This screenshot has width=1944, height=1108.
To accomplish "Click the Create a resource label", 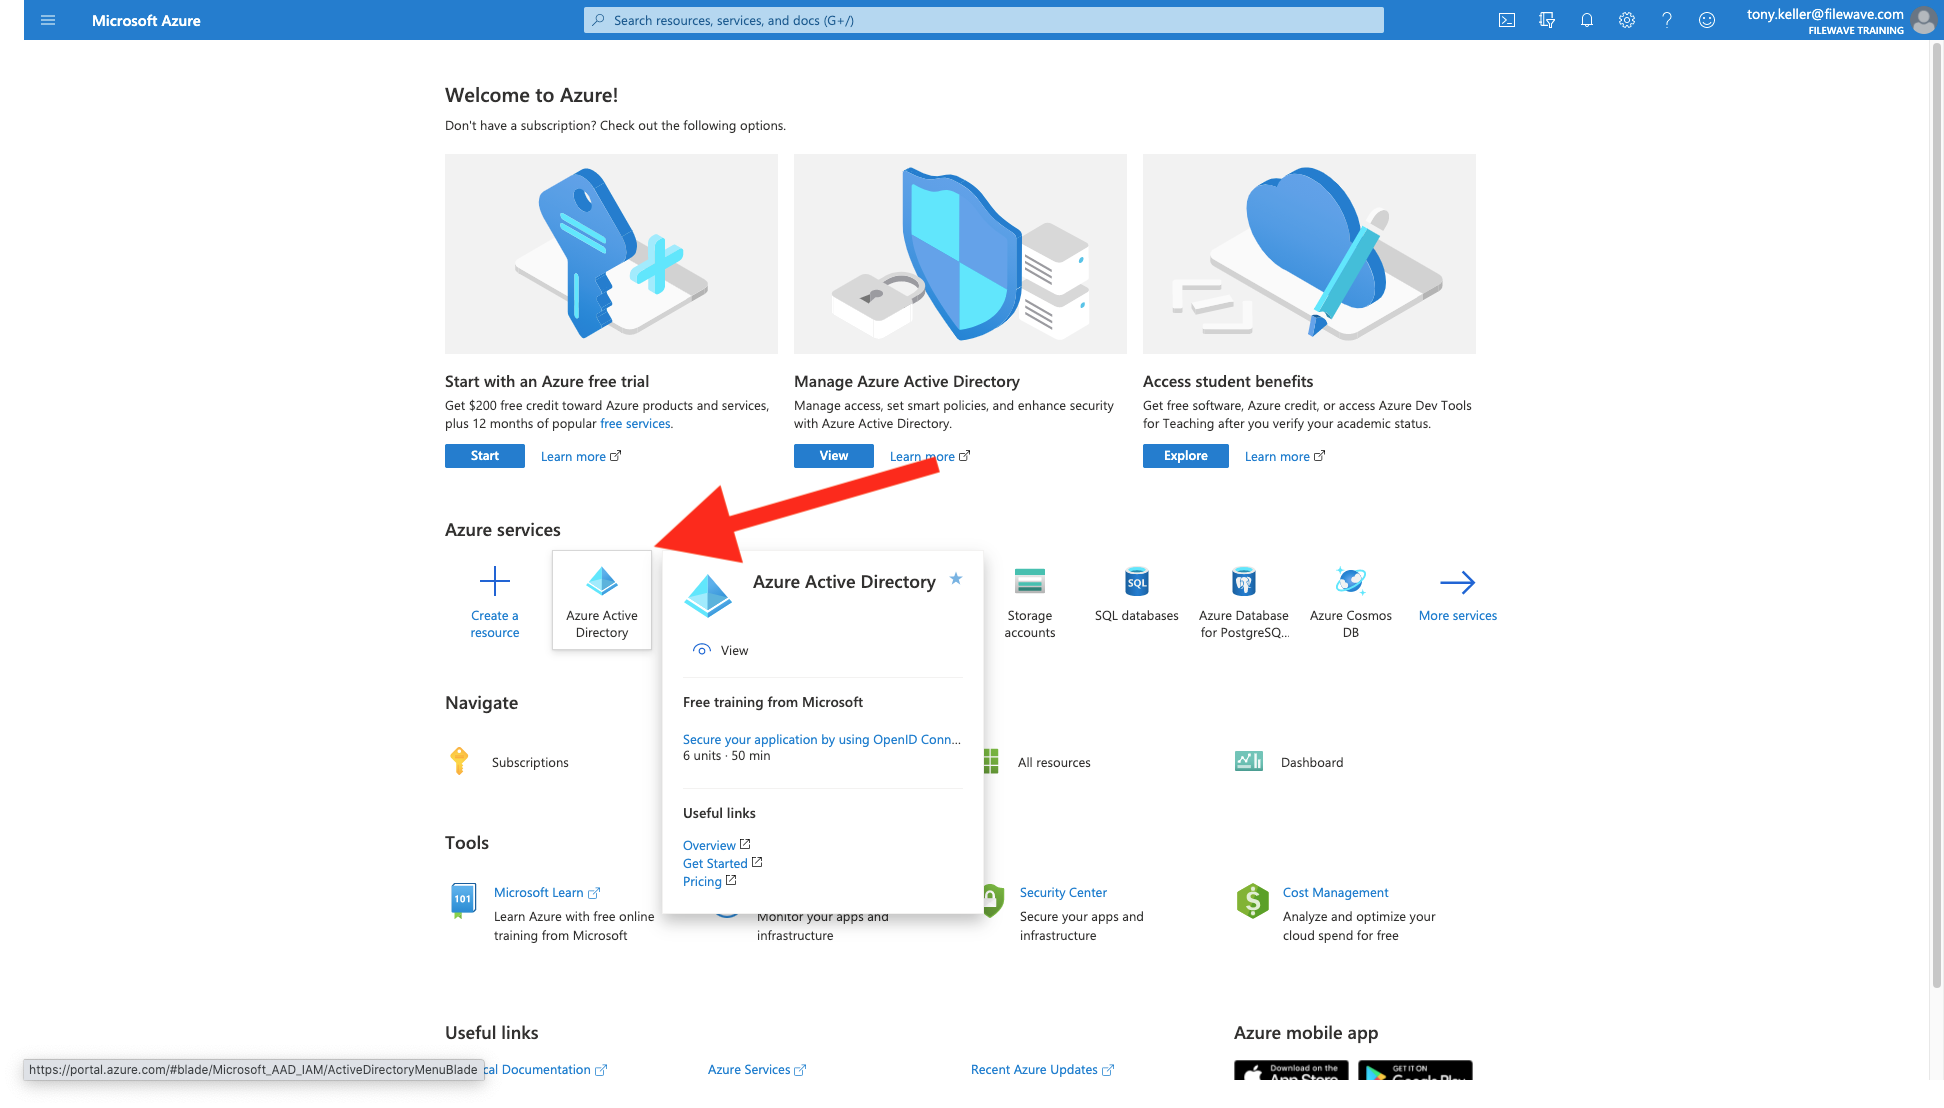I will [495, 624].
